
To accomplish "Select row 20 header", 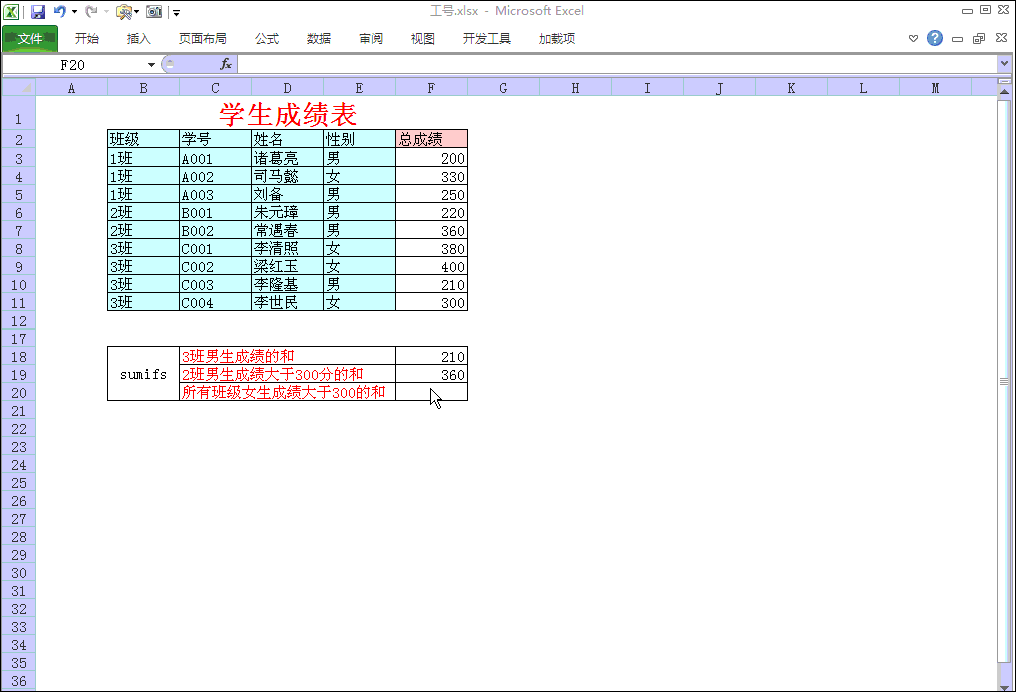I will [x=19, y=393].
